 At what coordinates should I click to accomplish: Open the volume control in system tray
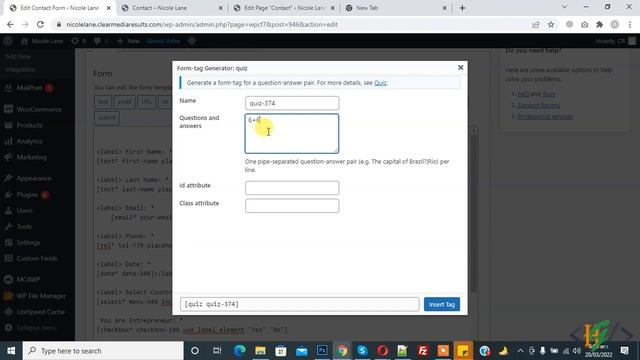pyautogui.click(x=576, y=351)
